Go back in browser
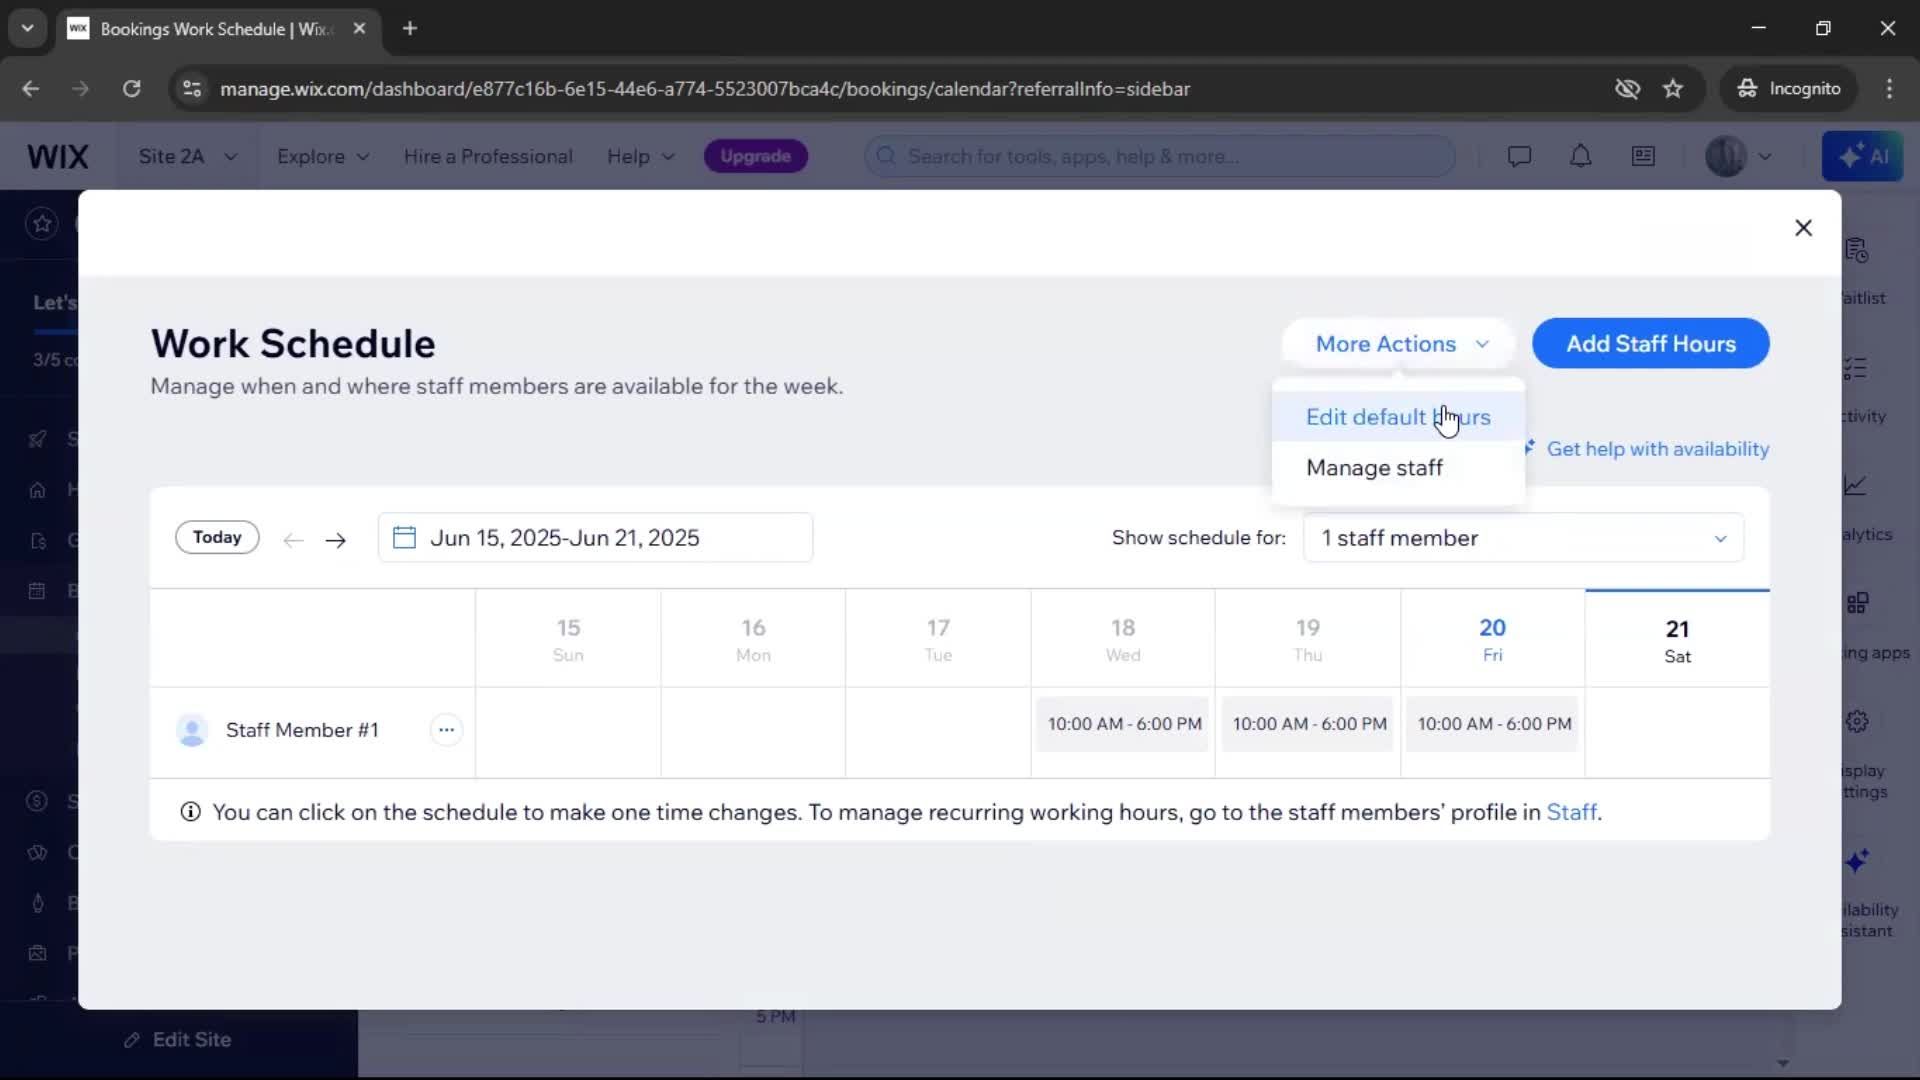This screenshot has width=1920, height=1080. pyautogui.click(x=31, y=89)
